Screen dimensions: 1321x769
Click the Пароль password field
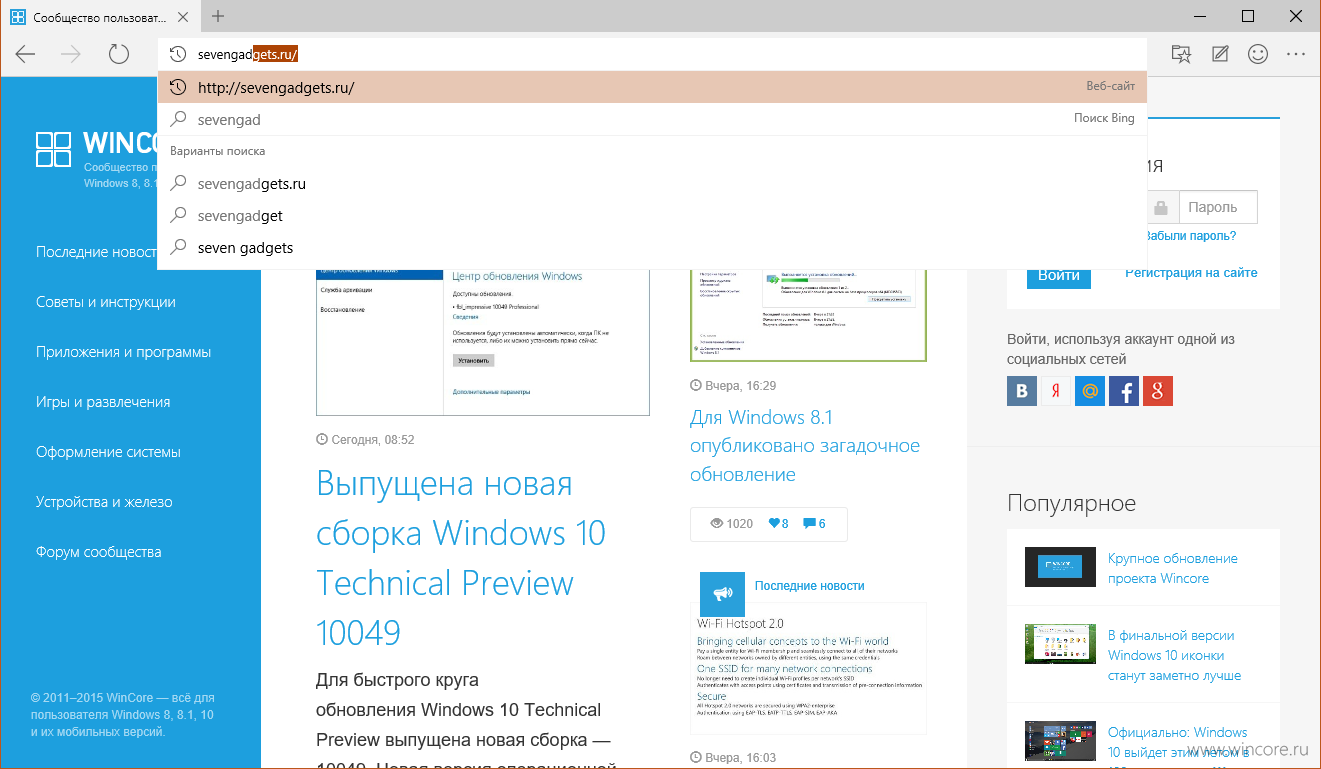pyautogui.click(x=1218, y=207)
